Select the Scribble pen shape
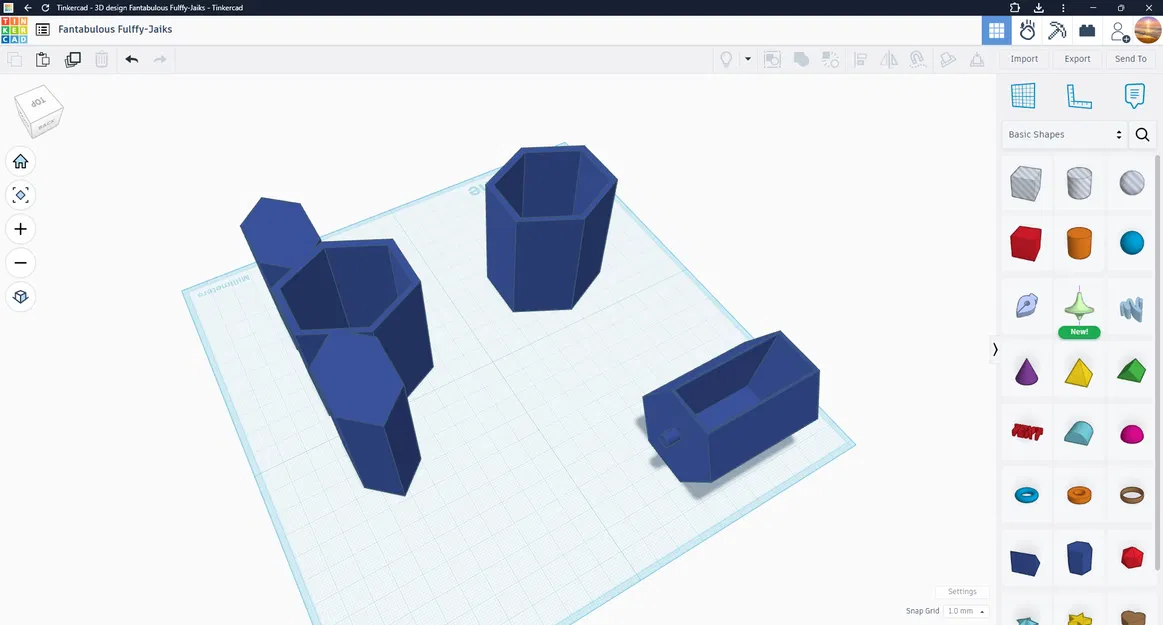The image size is (1163, 625). tap(1026, 305)
